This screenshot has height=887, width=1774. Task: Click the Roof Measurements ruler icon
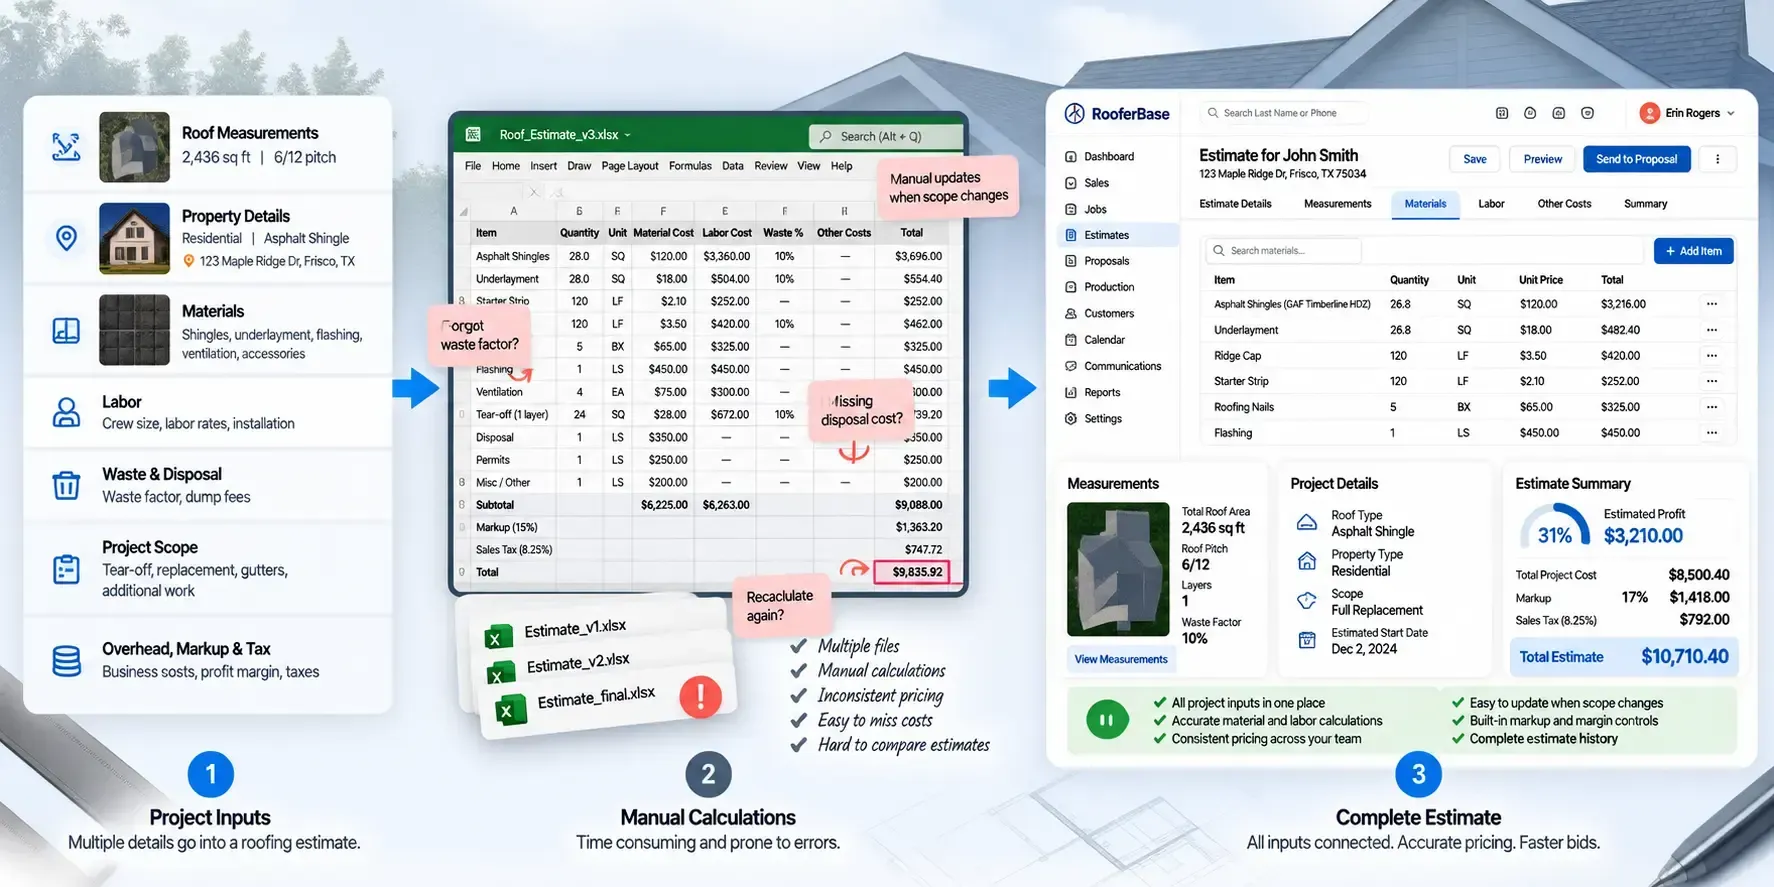[66, 147]
